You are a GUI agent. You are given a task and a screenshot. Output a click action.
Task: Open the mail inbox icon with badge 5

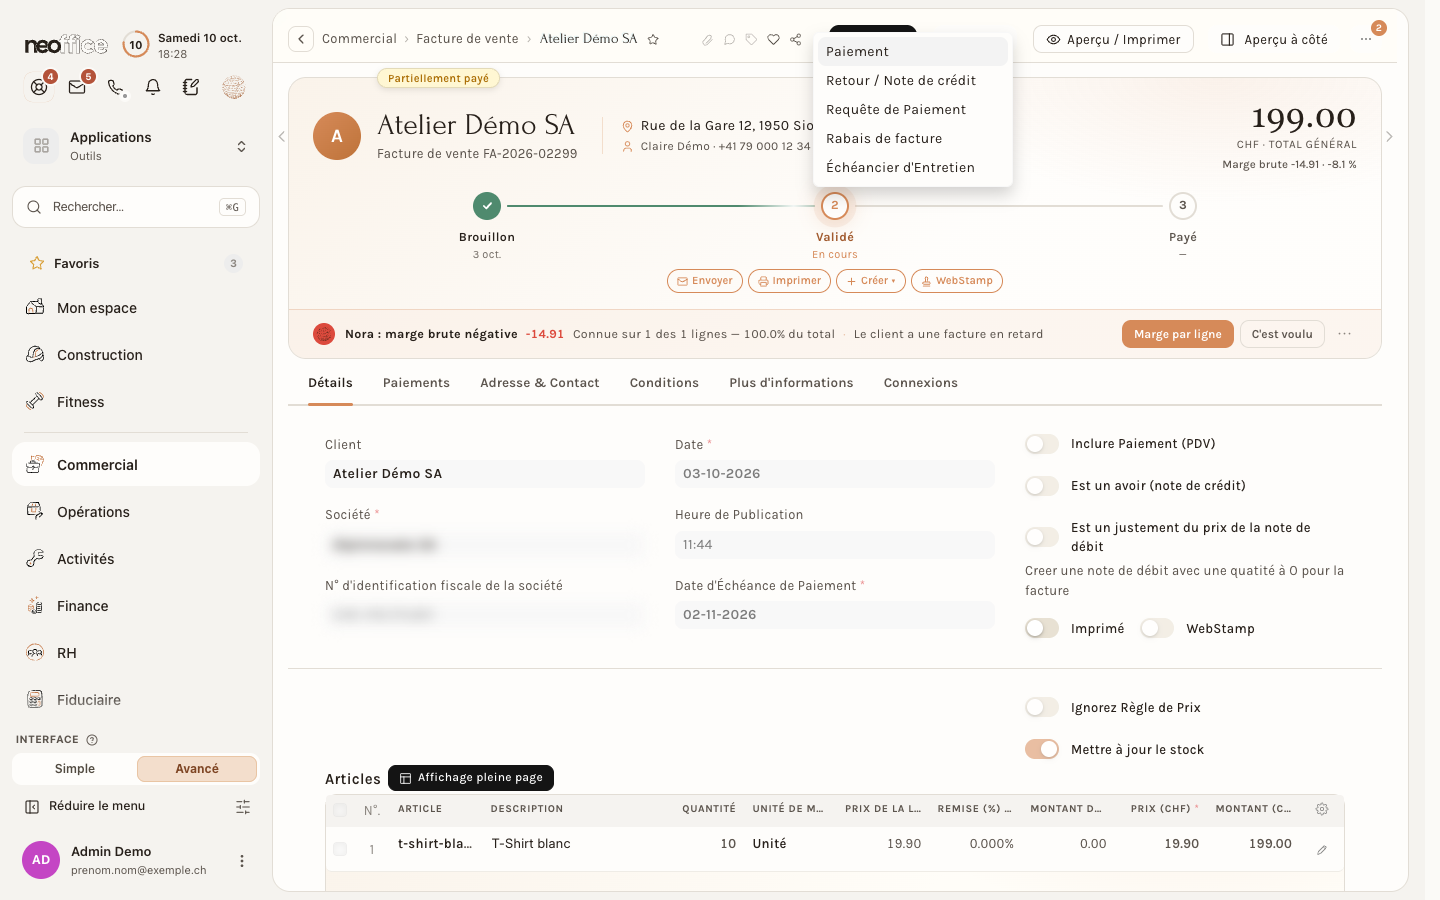click(77, 87)
